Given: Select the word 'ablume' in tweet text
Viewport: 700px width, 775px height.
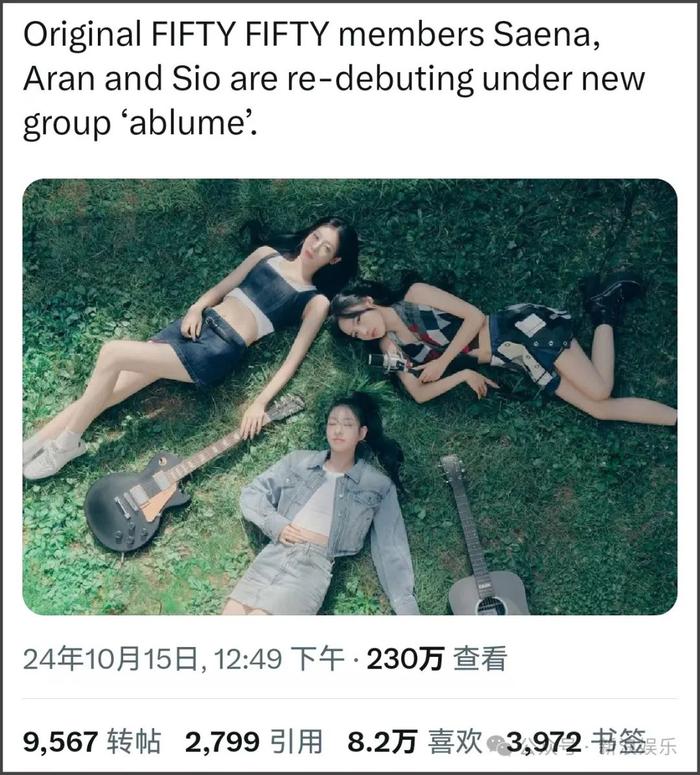Looking at the screenshot, I should pyautogui.click(x=187, y=123).
